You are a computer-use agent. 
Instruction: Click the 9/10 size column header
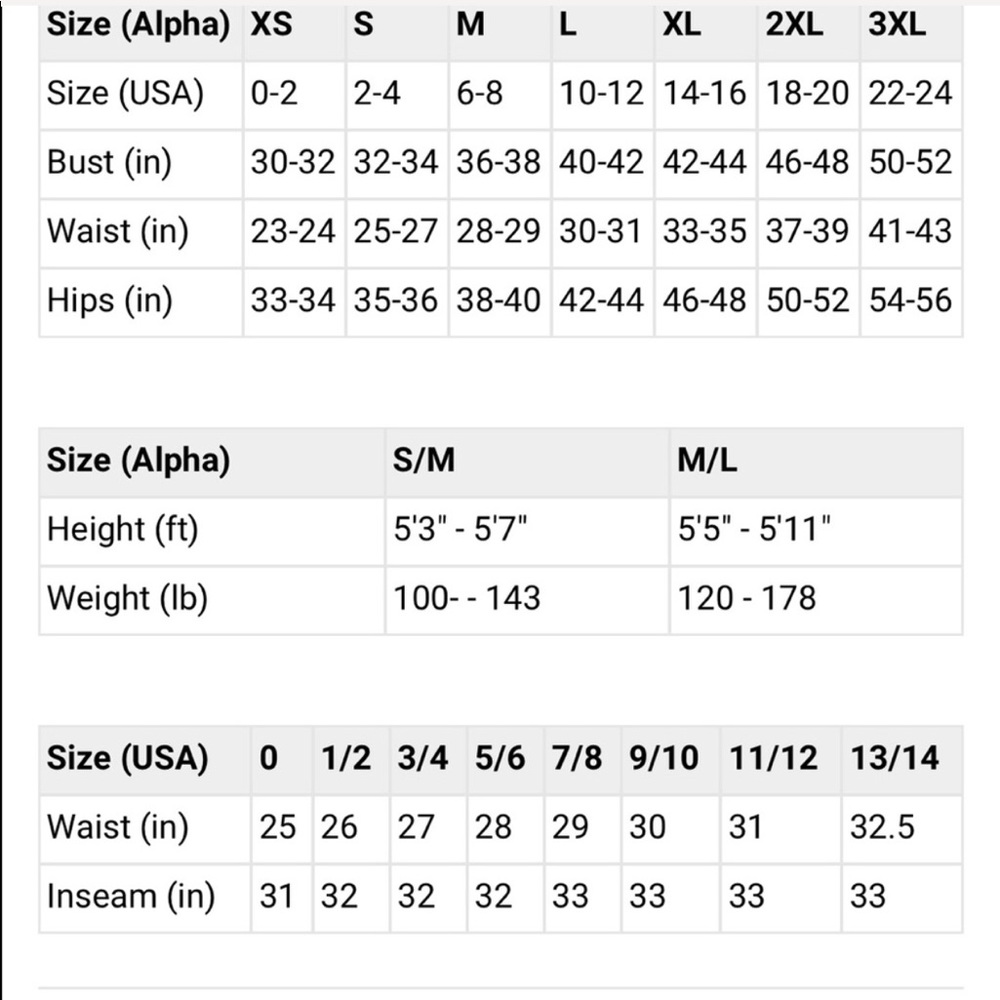664,758
